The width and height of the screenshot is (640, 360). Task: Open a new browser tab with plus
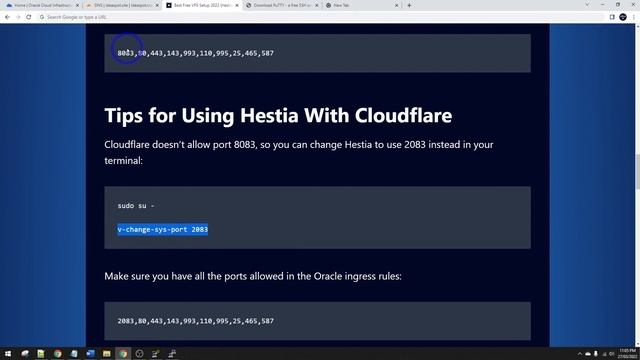(x=409, y=5)
